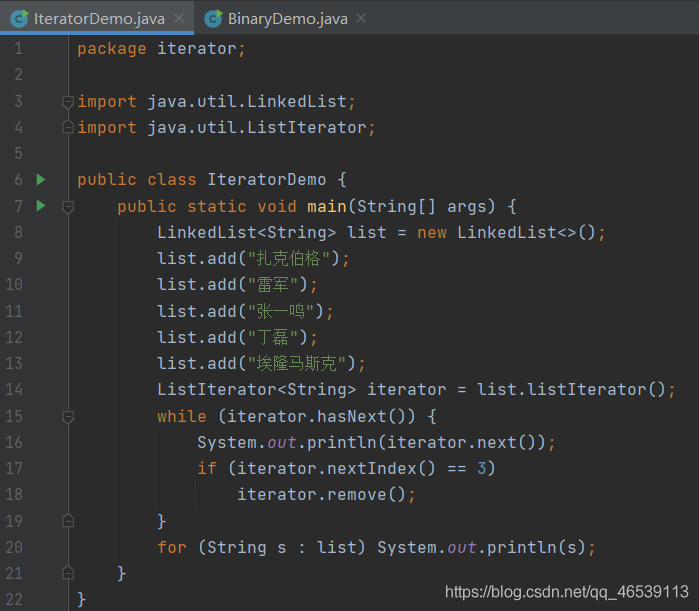Click 'iterator.hasNext()' in the while condition
699x611 pixels.
click(x=316, y=416)
